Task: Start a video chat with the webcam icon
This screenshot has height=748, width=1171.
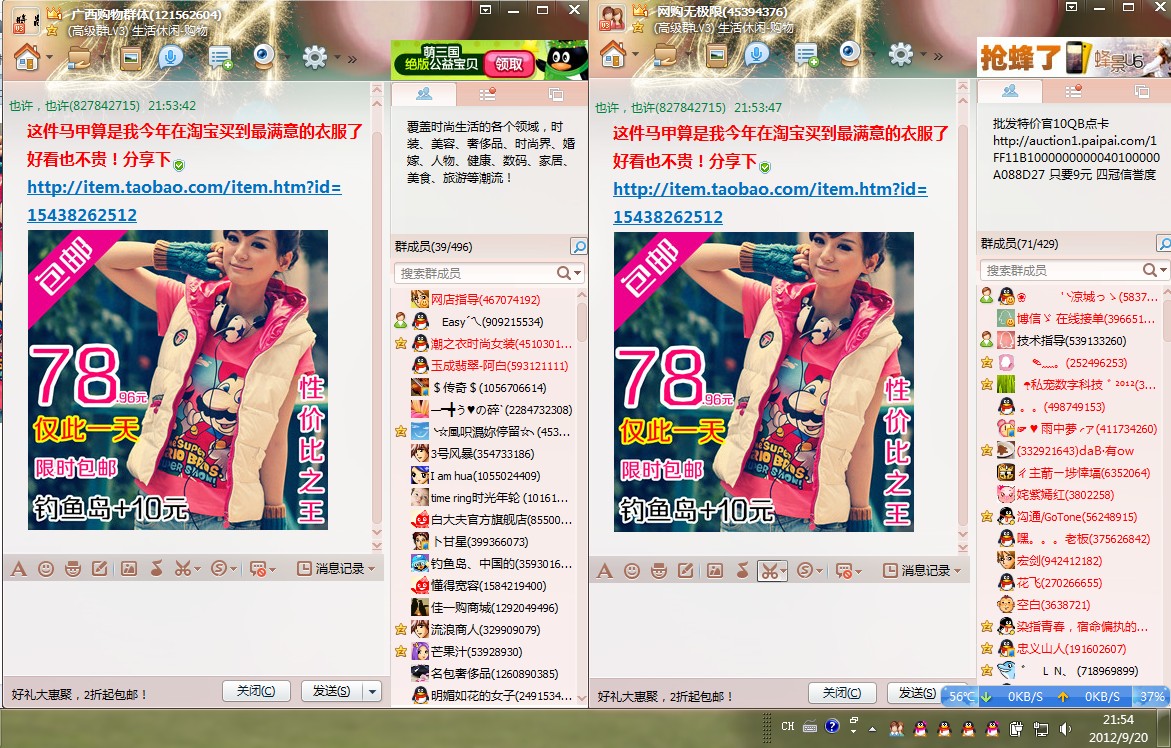Action: 263,58
